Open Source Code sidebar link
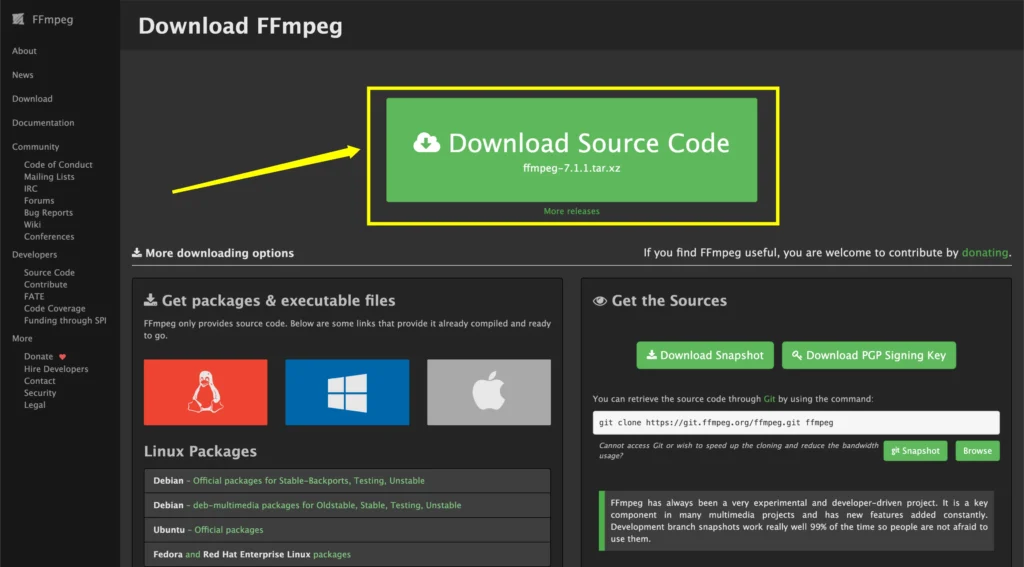The width and height of the screenshot is (1024, 567). 49,272
